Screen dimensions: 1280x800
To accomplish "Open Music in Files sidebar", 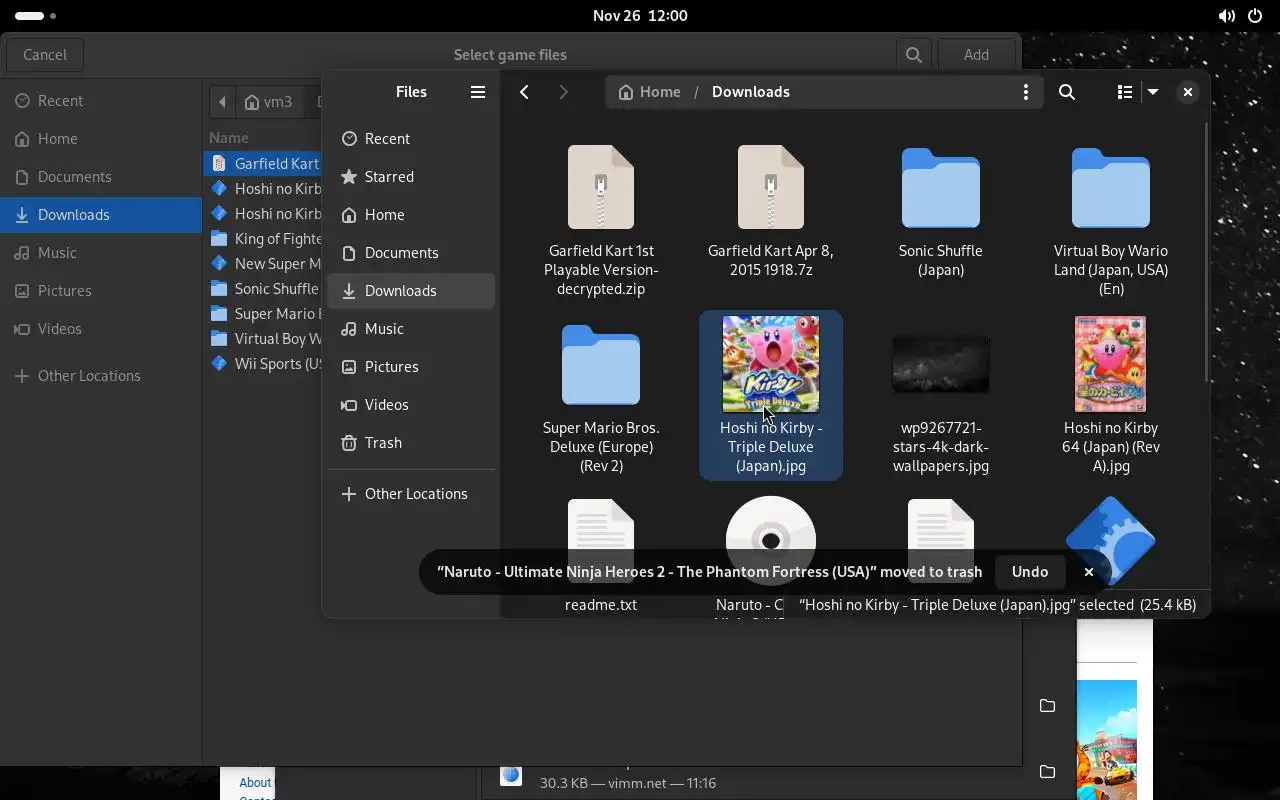I will 411,329.
